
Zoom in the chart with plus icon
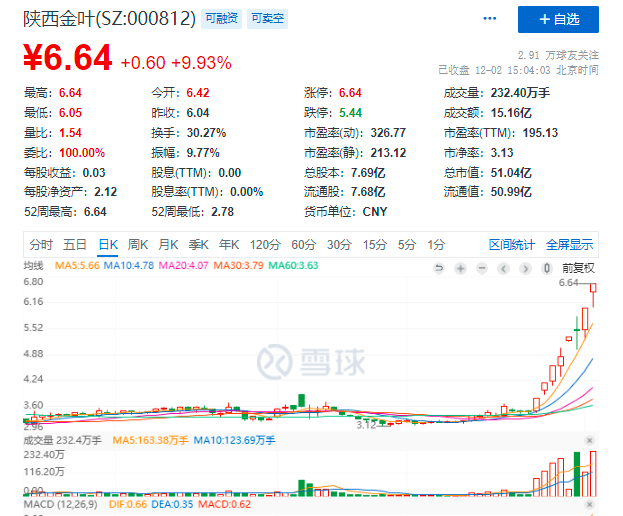coord(460,269)
